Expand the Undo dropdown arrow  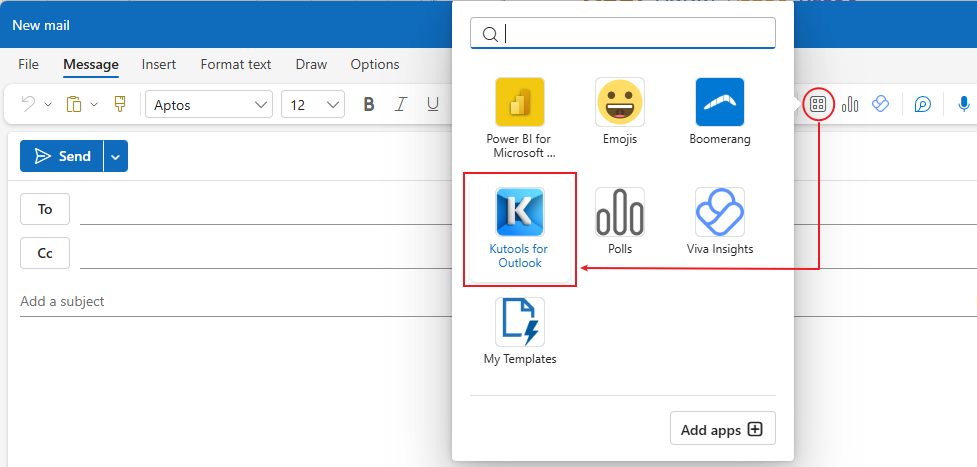click(48, 105)
